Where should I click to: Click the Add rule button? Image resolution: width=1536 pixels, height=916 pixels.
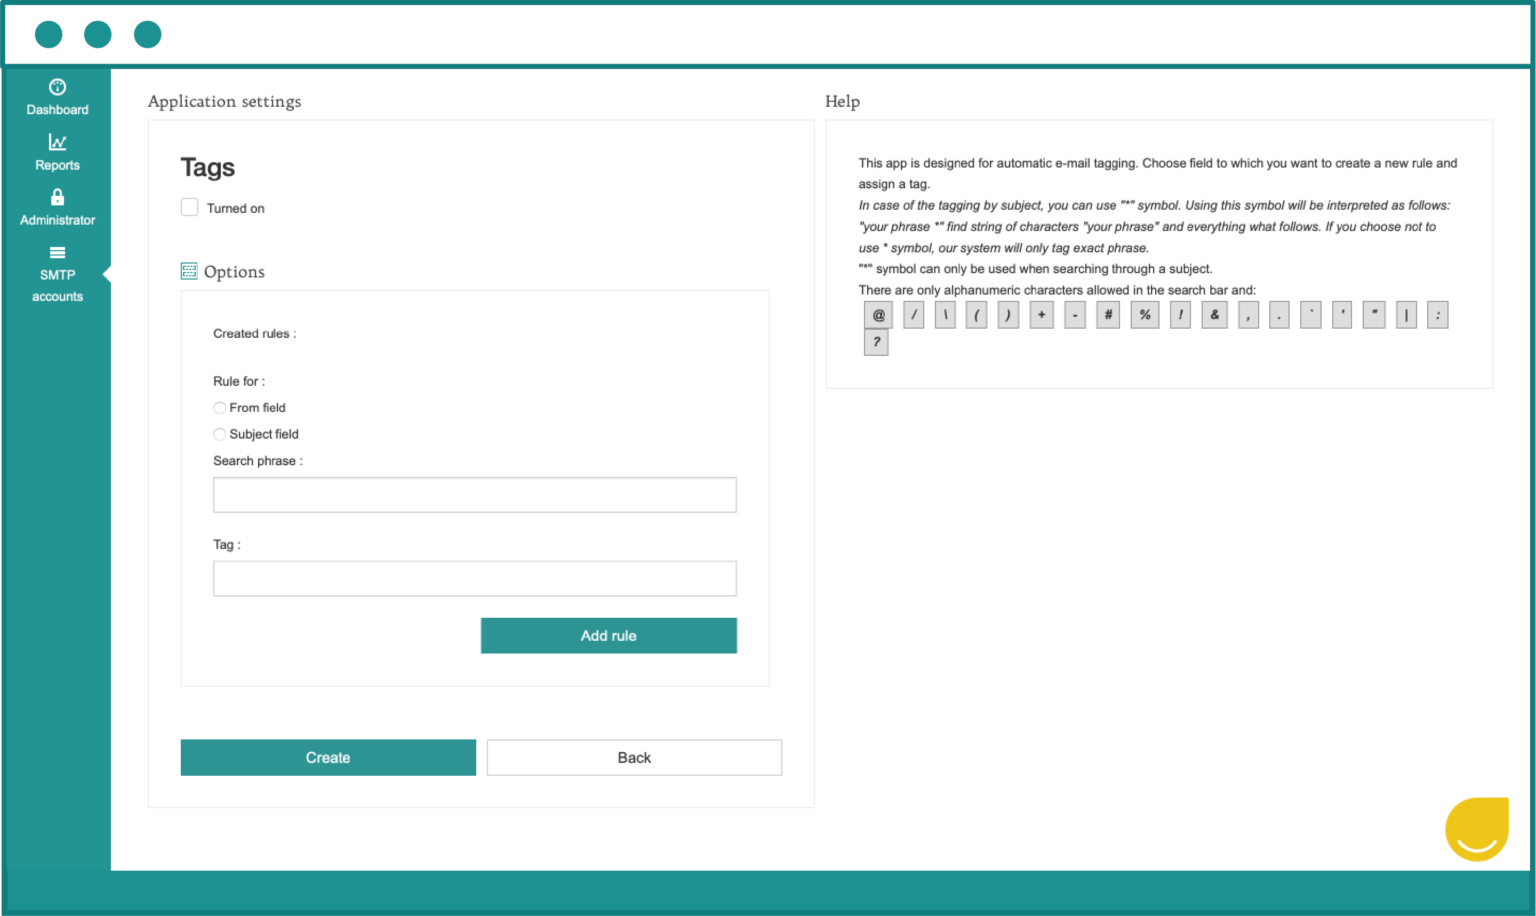click(x=608, y=635)
